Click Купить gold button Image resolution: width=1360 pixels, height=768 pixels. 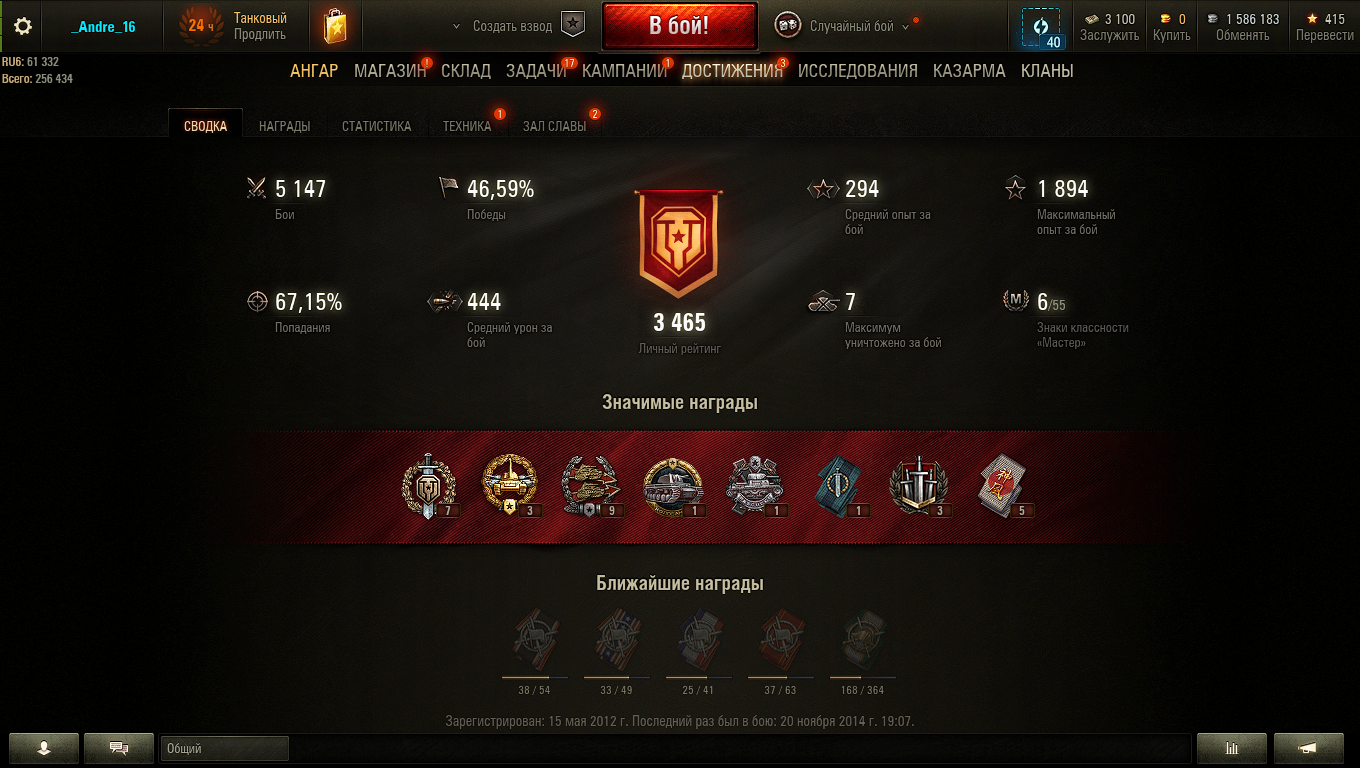coord(1172,35)
